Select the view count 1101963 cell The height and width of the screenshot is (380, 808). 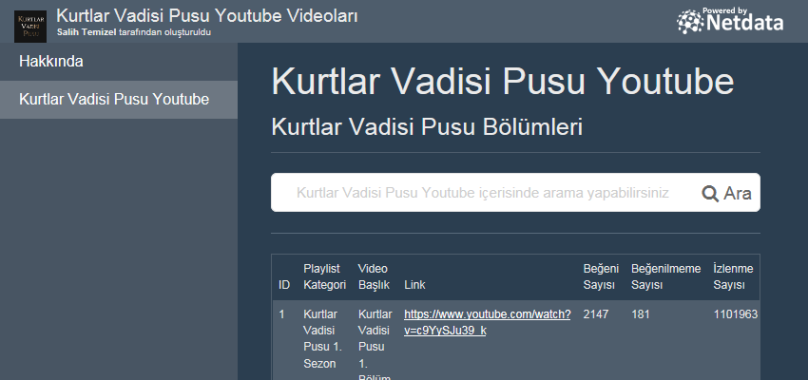point(735,314)
